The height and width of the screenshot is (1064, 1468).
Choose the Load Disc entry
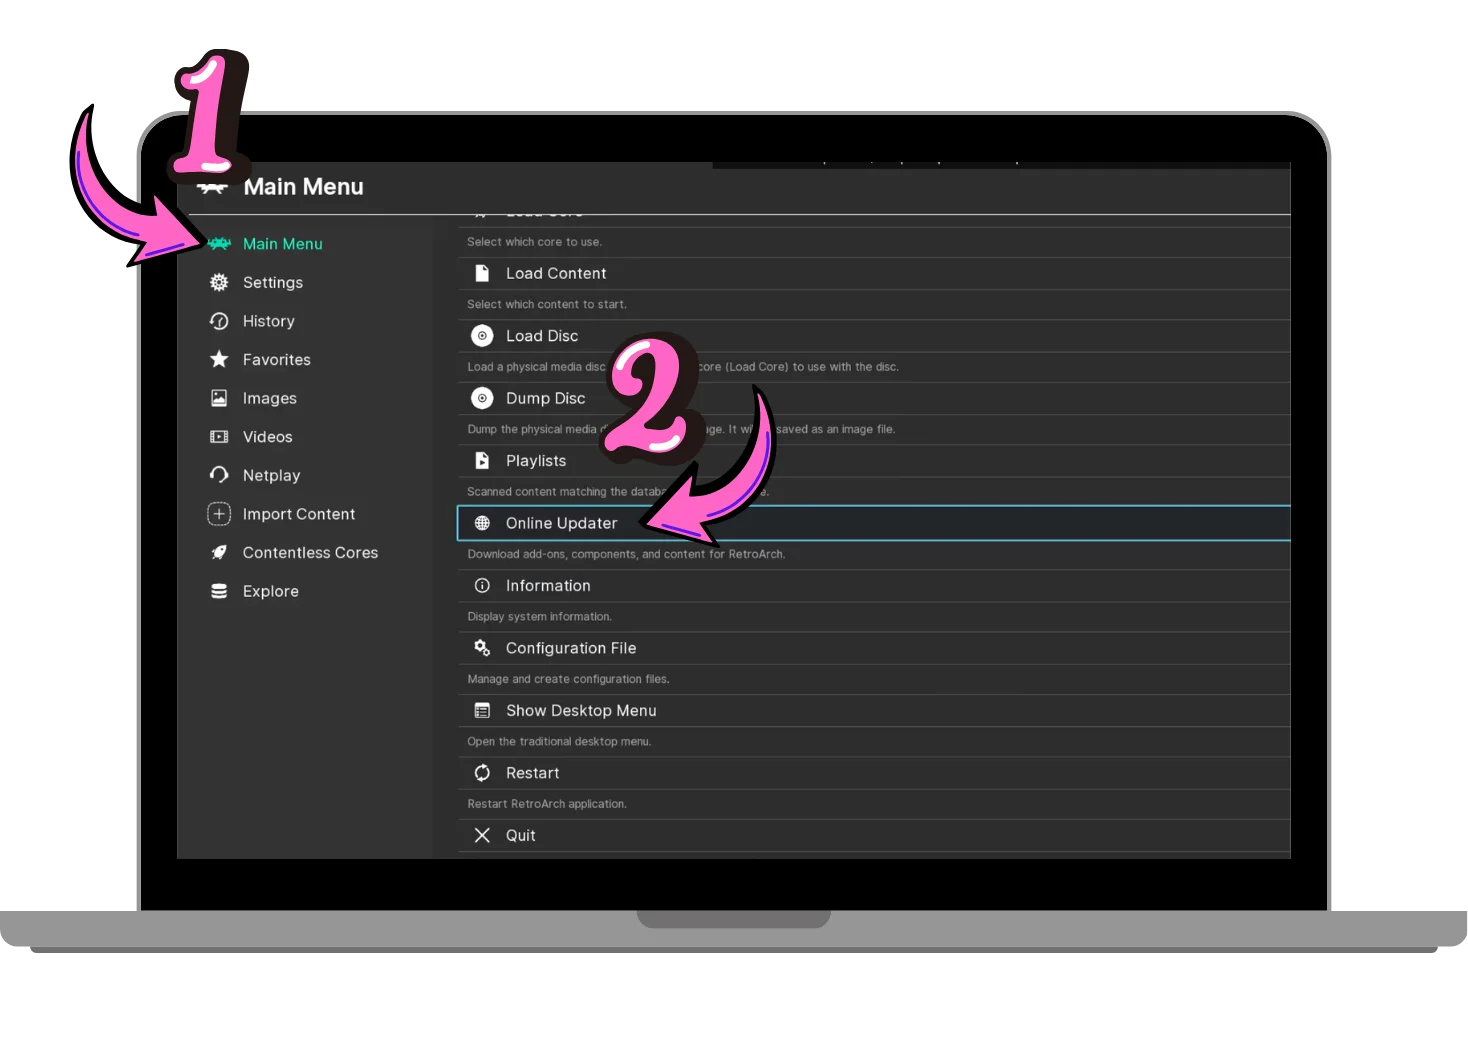pyautogui.click(x=874, y=336)
